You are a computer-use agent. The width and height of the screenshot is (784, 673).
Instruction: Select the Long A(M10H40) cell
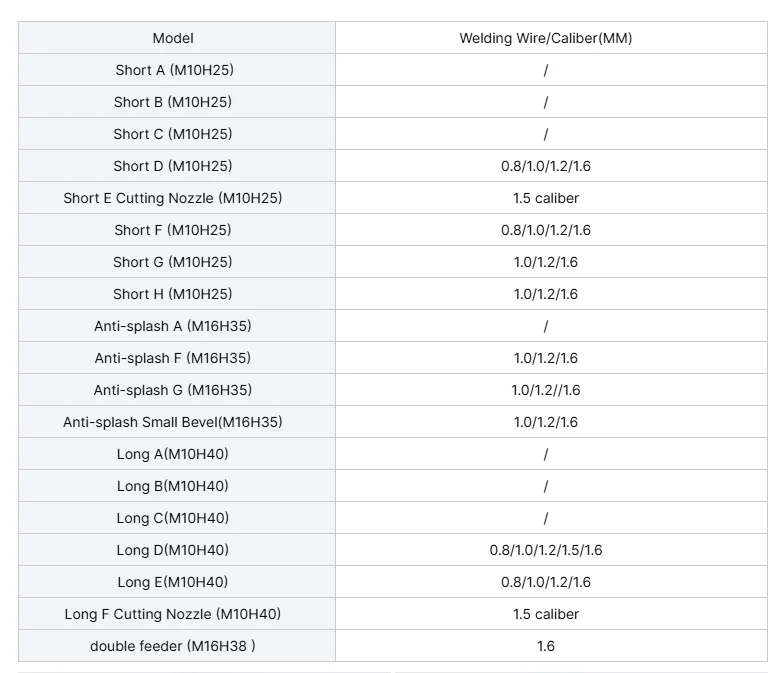tap(177, 454)
